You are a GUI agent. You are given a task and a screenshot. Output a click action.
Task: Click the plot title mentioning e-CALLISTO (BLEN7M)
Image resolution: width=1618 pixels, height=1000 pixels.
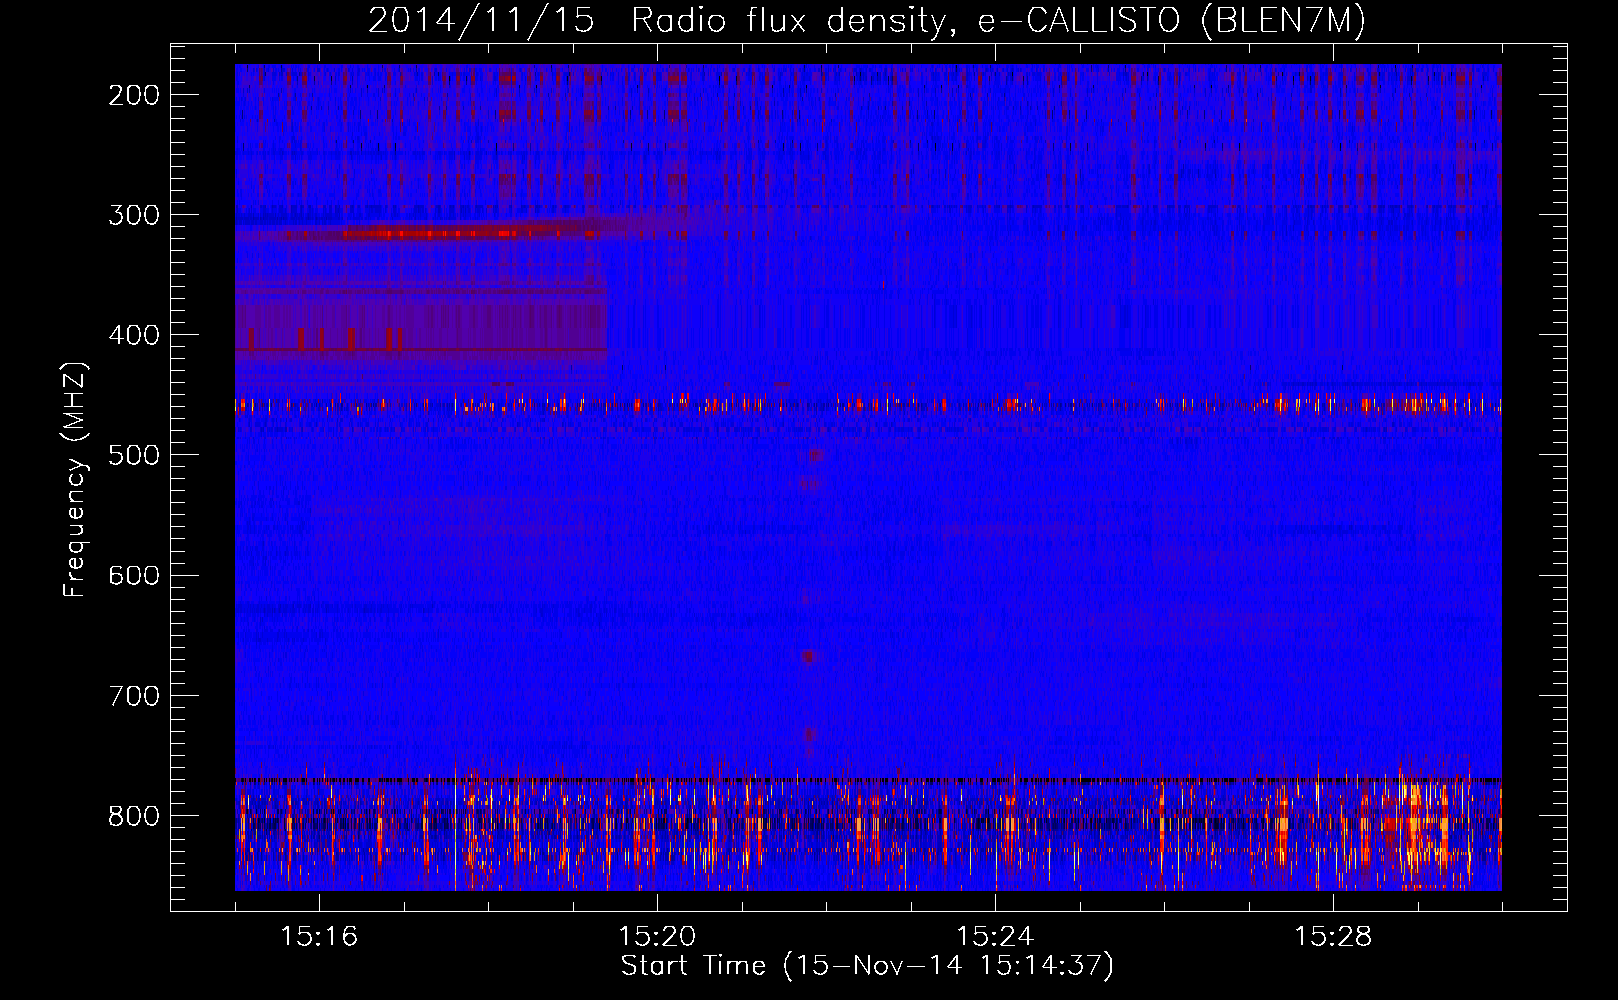tap(866, 20)
